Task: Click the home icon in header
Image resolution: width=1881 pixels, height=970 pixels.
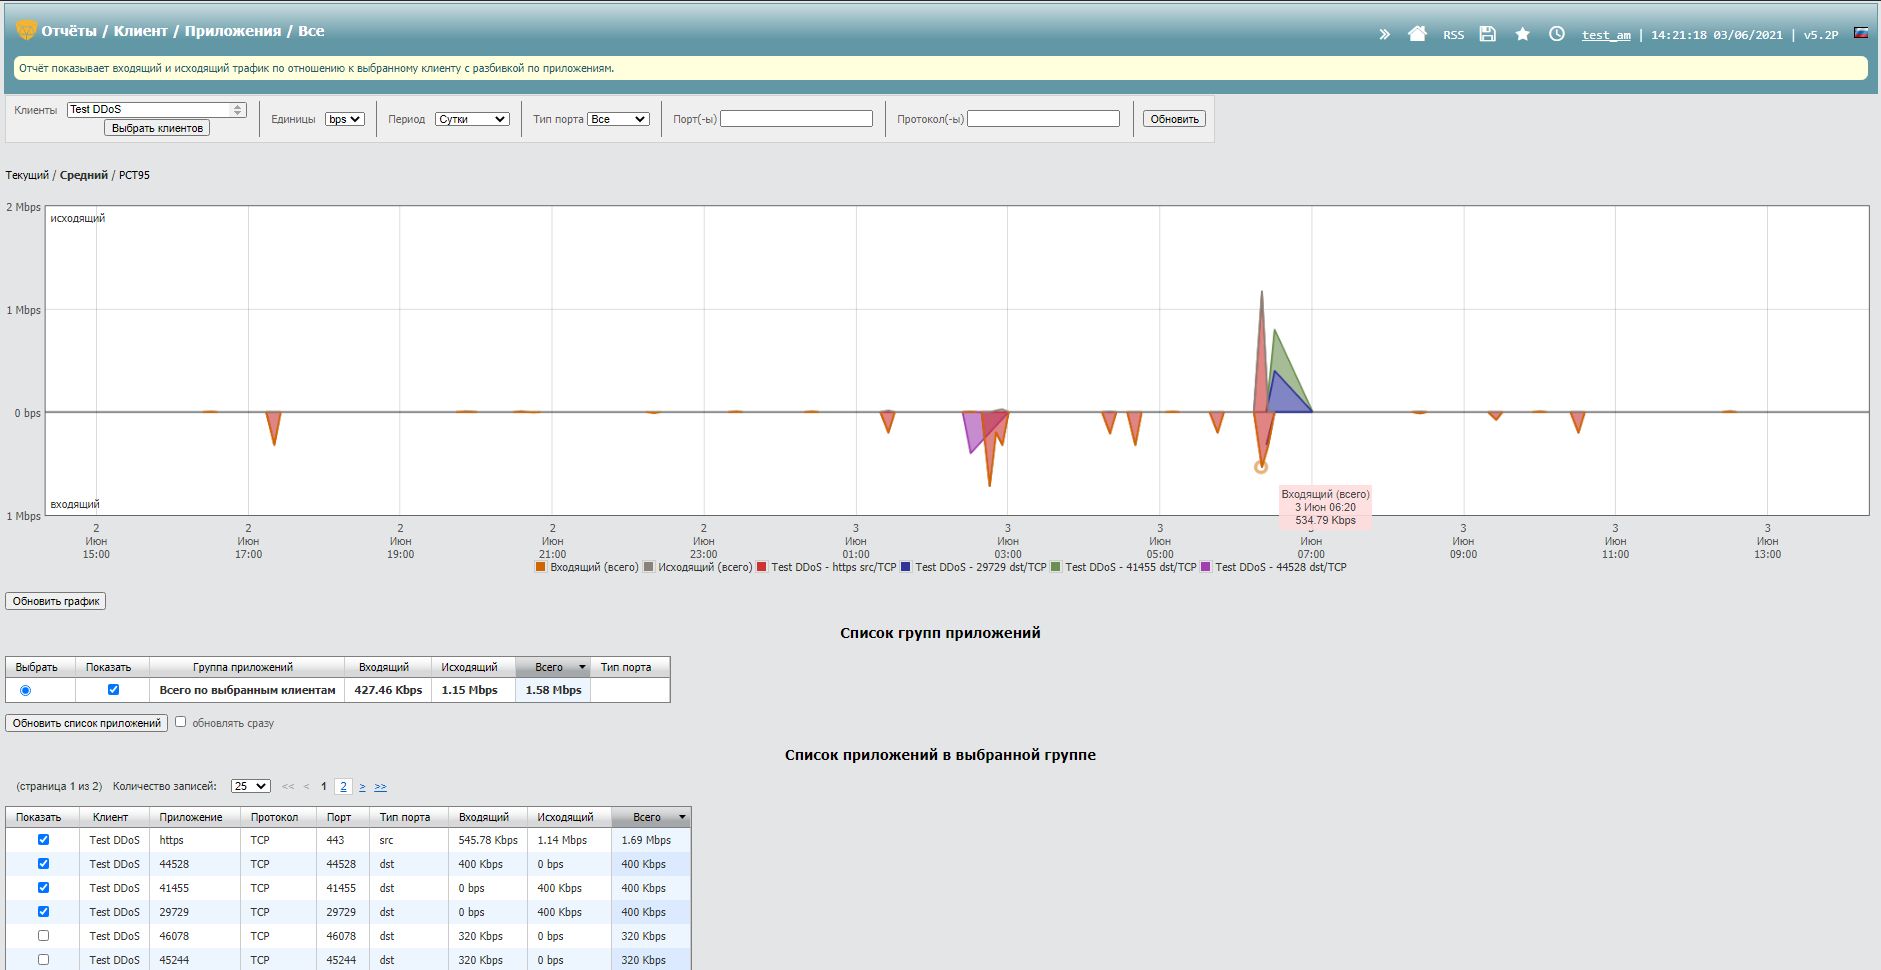Action: (x=1417, y=34)
